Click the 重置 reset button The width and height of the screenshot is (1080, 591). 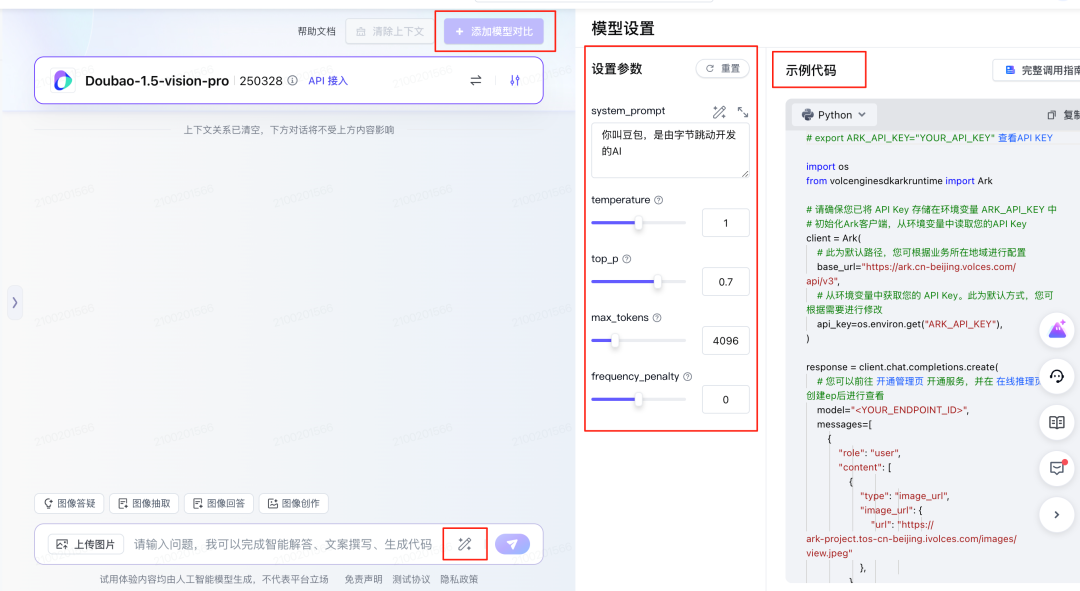[723, 69]
